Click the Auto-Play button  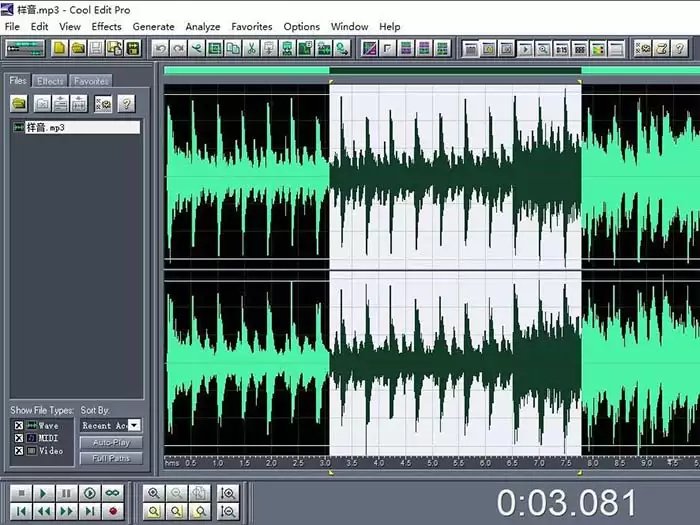click(x=111, y=442)
